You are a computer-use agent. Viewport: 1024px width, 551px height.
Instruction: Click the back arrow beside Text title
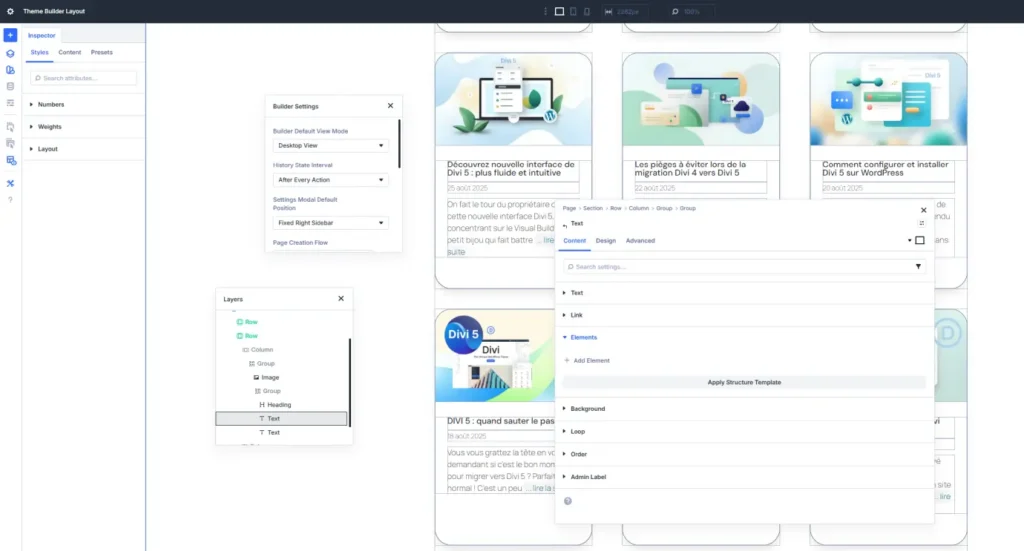(565, 224)
